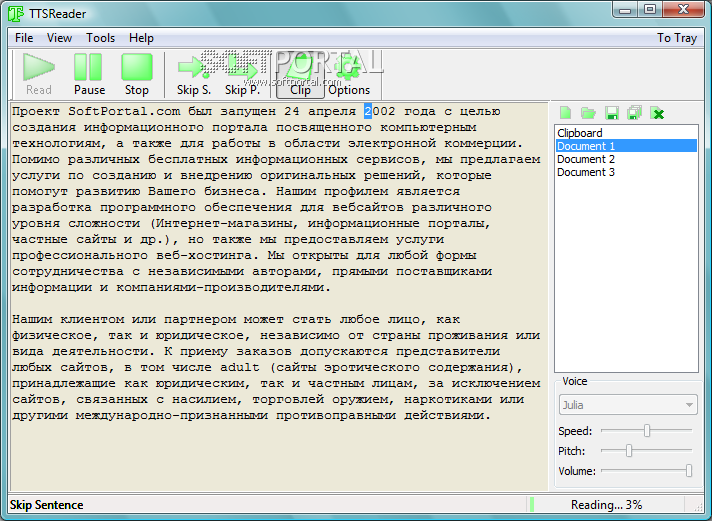
Task: Skip to the next paragraph
Action: (242, 74)
